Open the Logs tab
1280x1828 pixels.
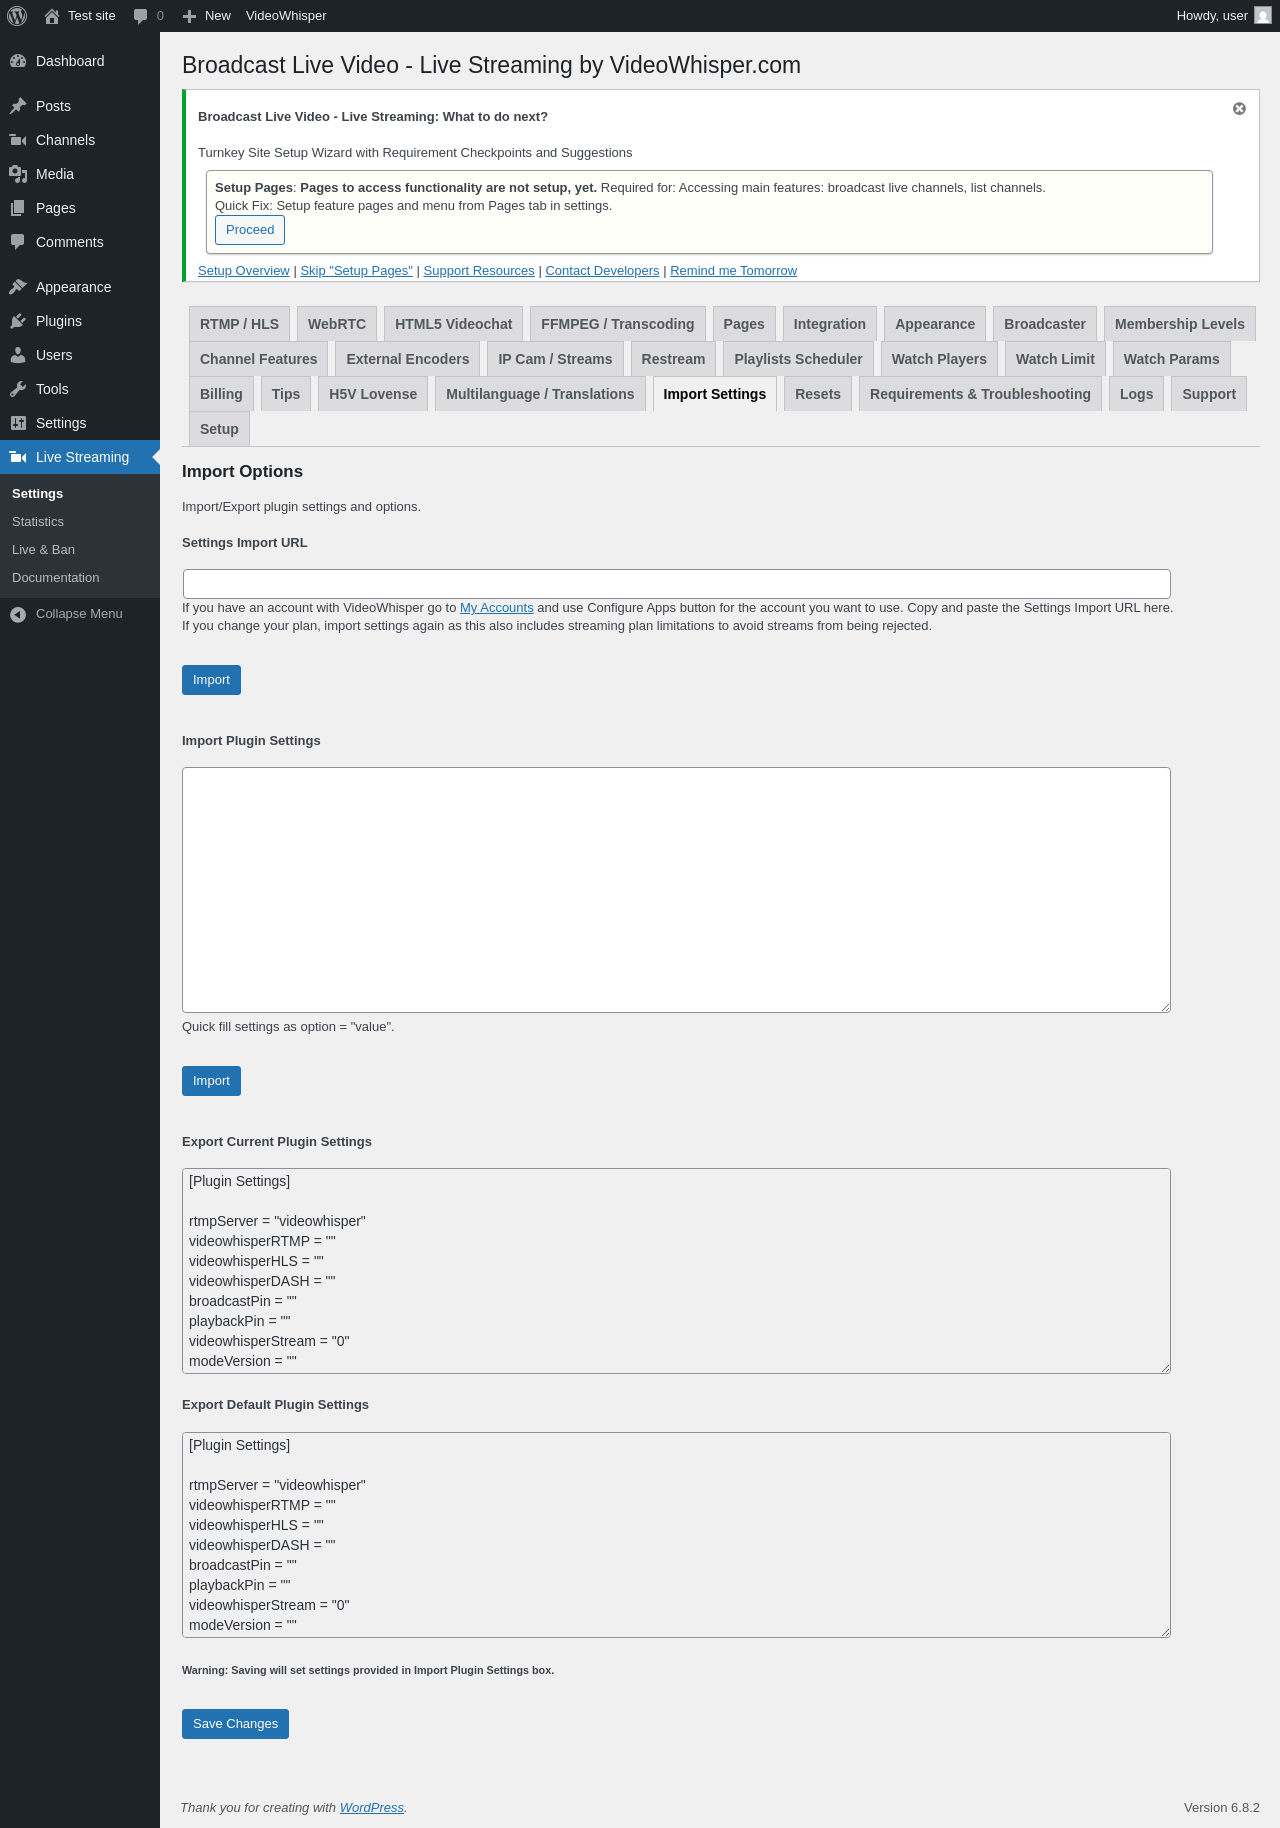(1136, 394)
